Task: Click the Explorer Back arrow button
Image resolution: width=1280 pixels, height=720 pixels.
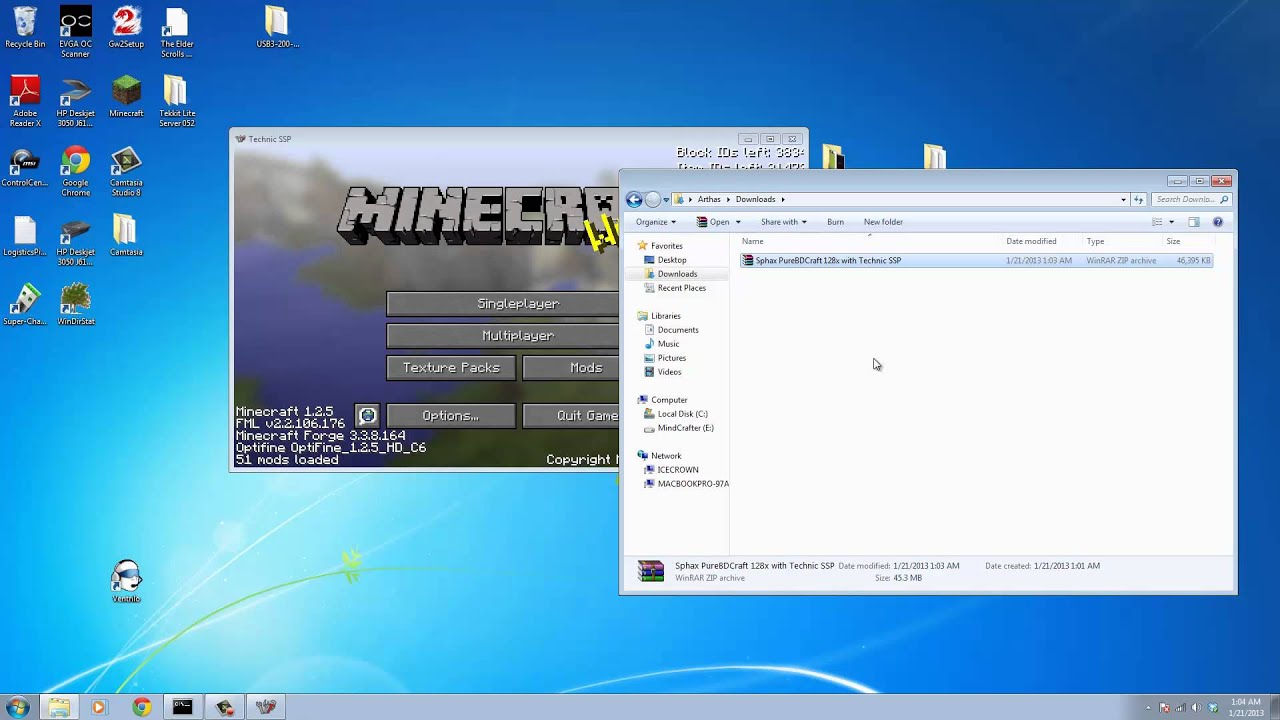Action: click(634, 199)
